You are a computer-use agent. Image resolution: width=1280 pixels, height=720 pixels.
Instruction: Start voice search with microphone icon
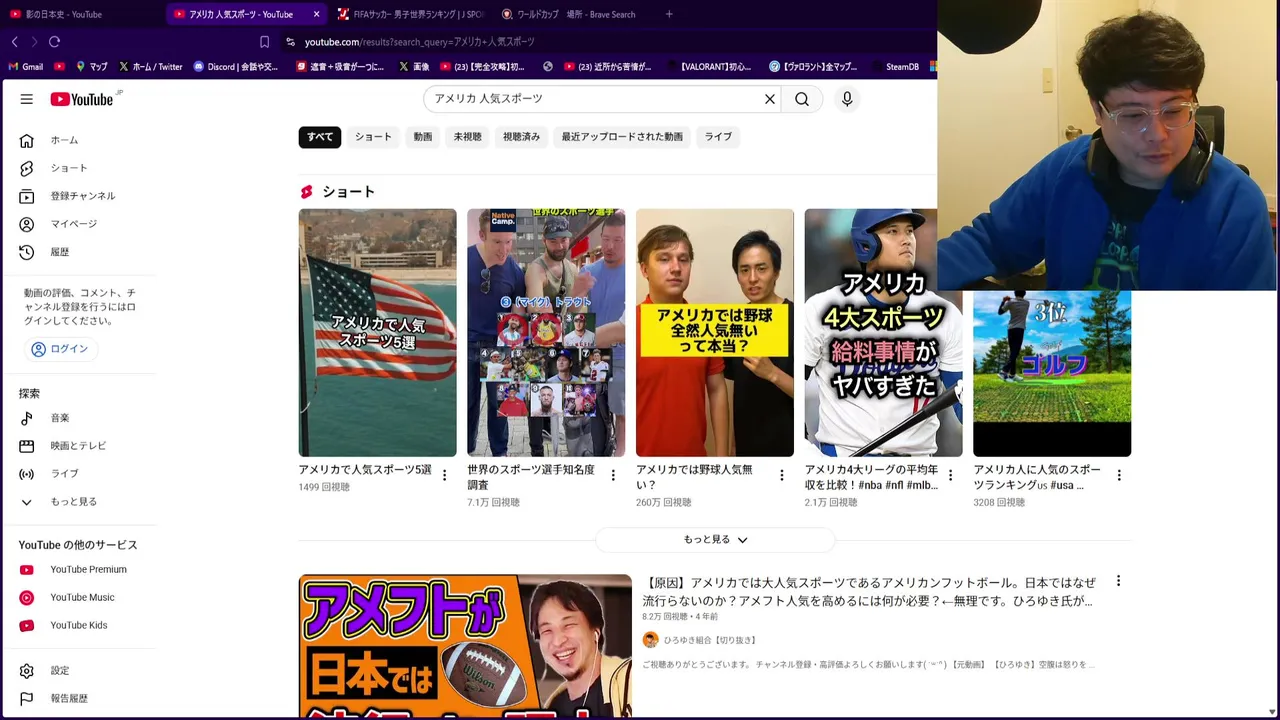point(847,99)
